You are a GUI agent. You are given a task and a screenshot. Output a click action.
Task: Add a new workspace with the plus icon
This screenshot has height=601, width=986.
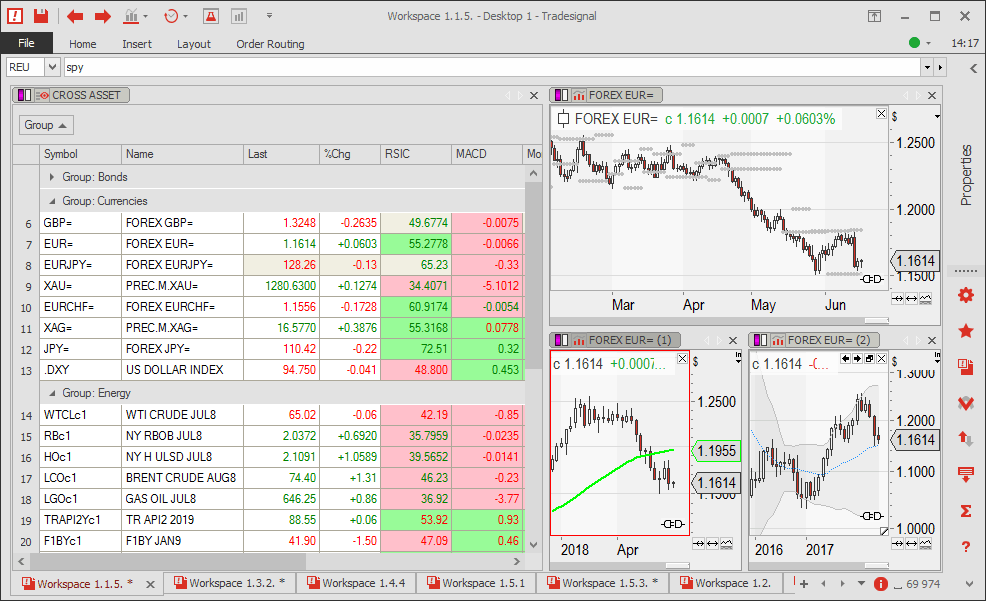pos(804,584)
